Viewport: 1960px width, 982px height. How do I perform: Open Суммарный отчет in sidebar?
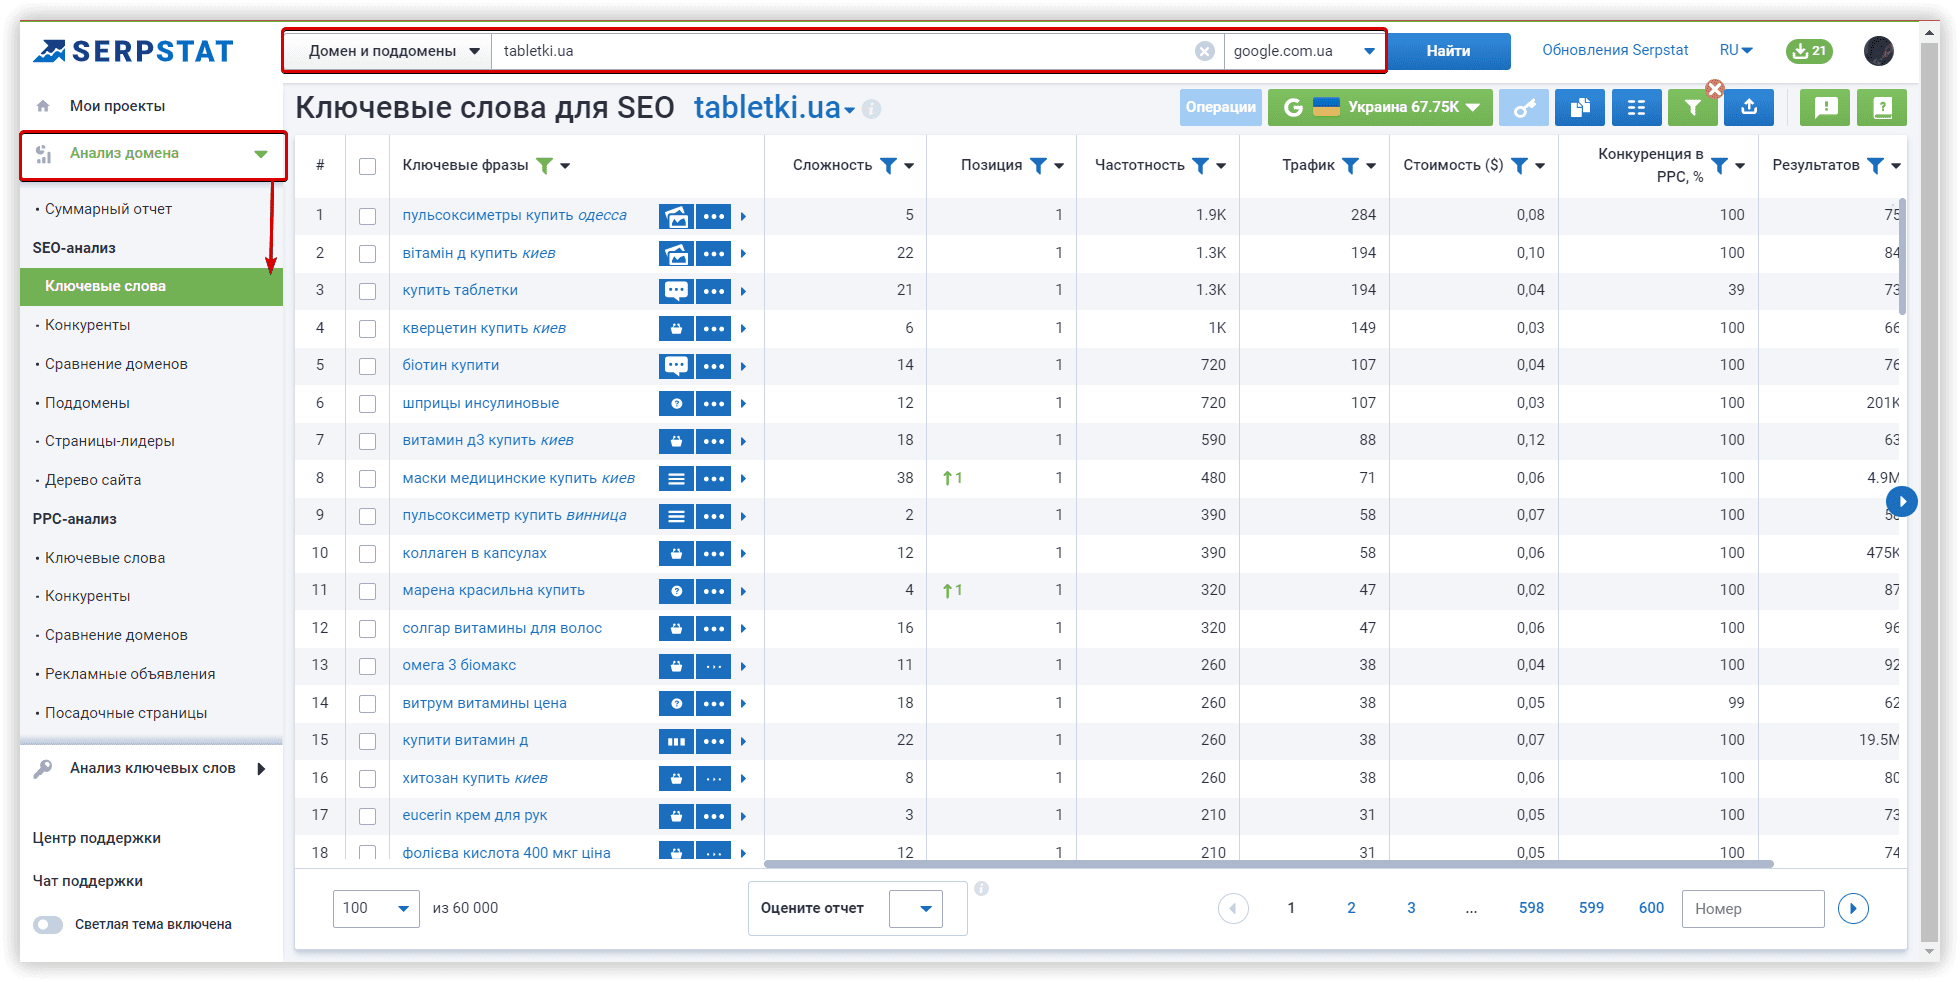[x=108, y=210]
